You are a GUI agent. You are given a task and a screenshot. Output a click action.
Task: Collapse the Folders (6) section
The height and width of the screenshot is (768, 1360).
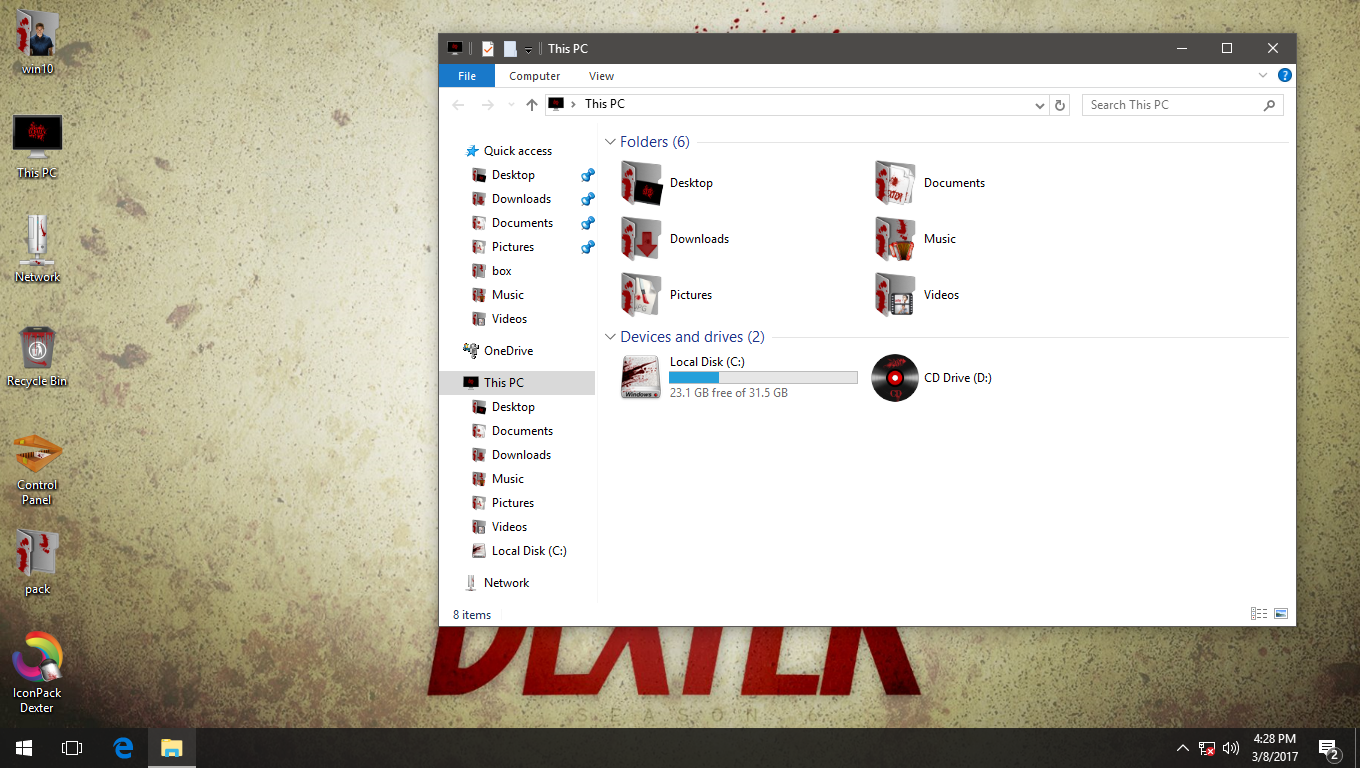tap(610, 142)
